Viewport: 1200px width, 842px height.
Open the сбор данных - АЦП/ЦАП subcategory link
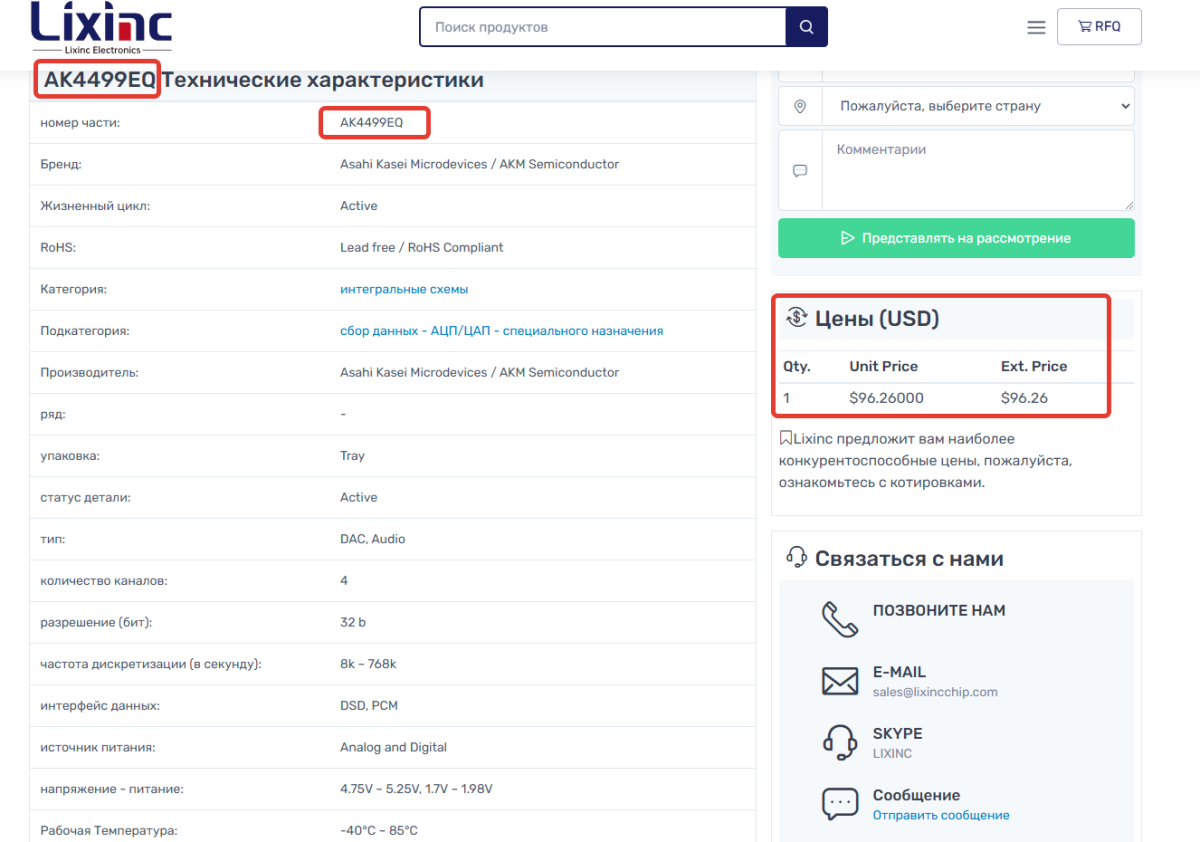502,331
